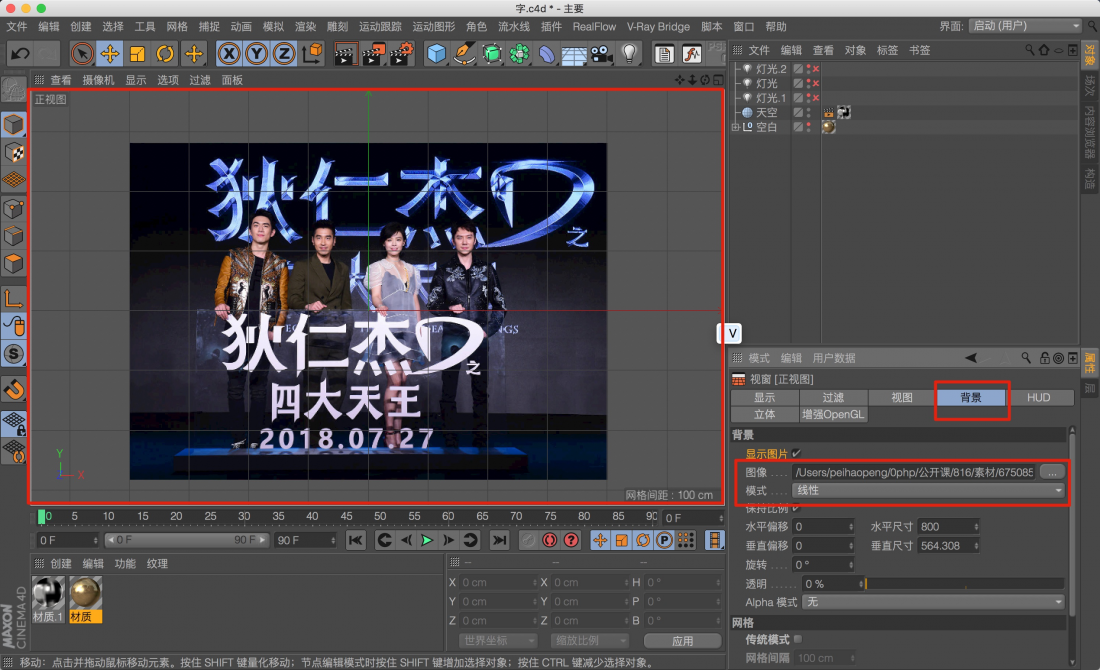Open the render settings clapperboard with gear

[x=401, y=53]
